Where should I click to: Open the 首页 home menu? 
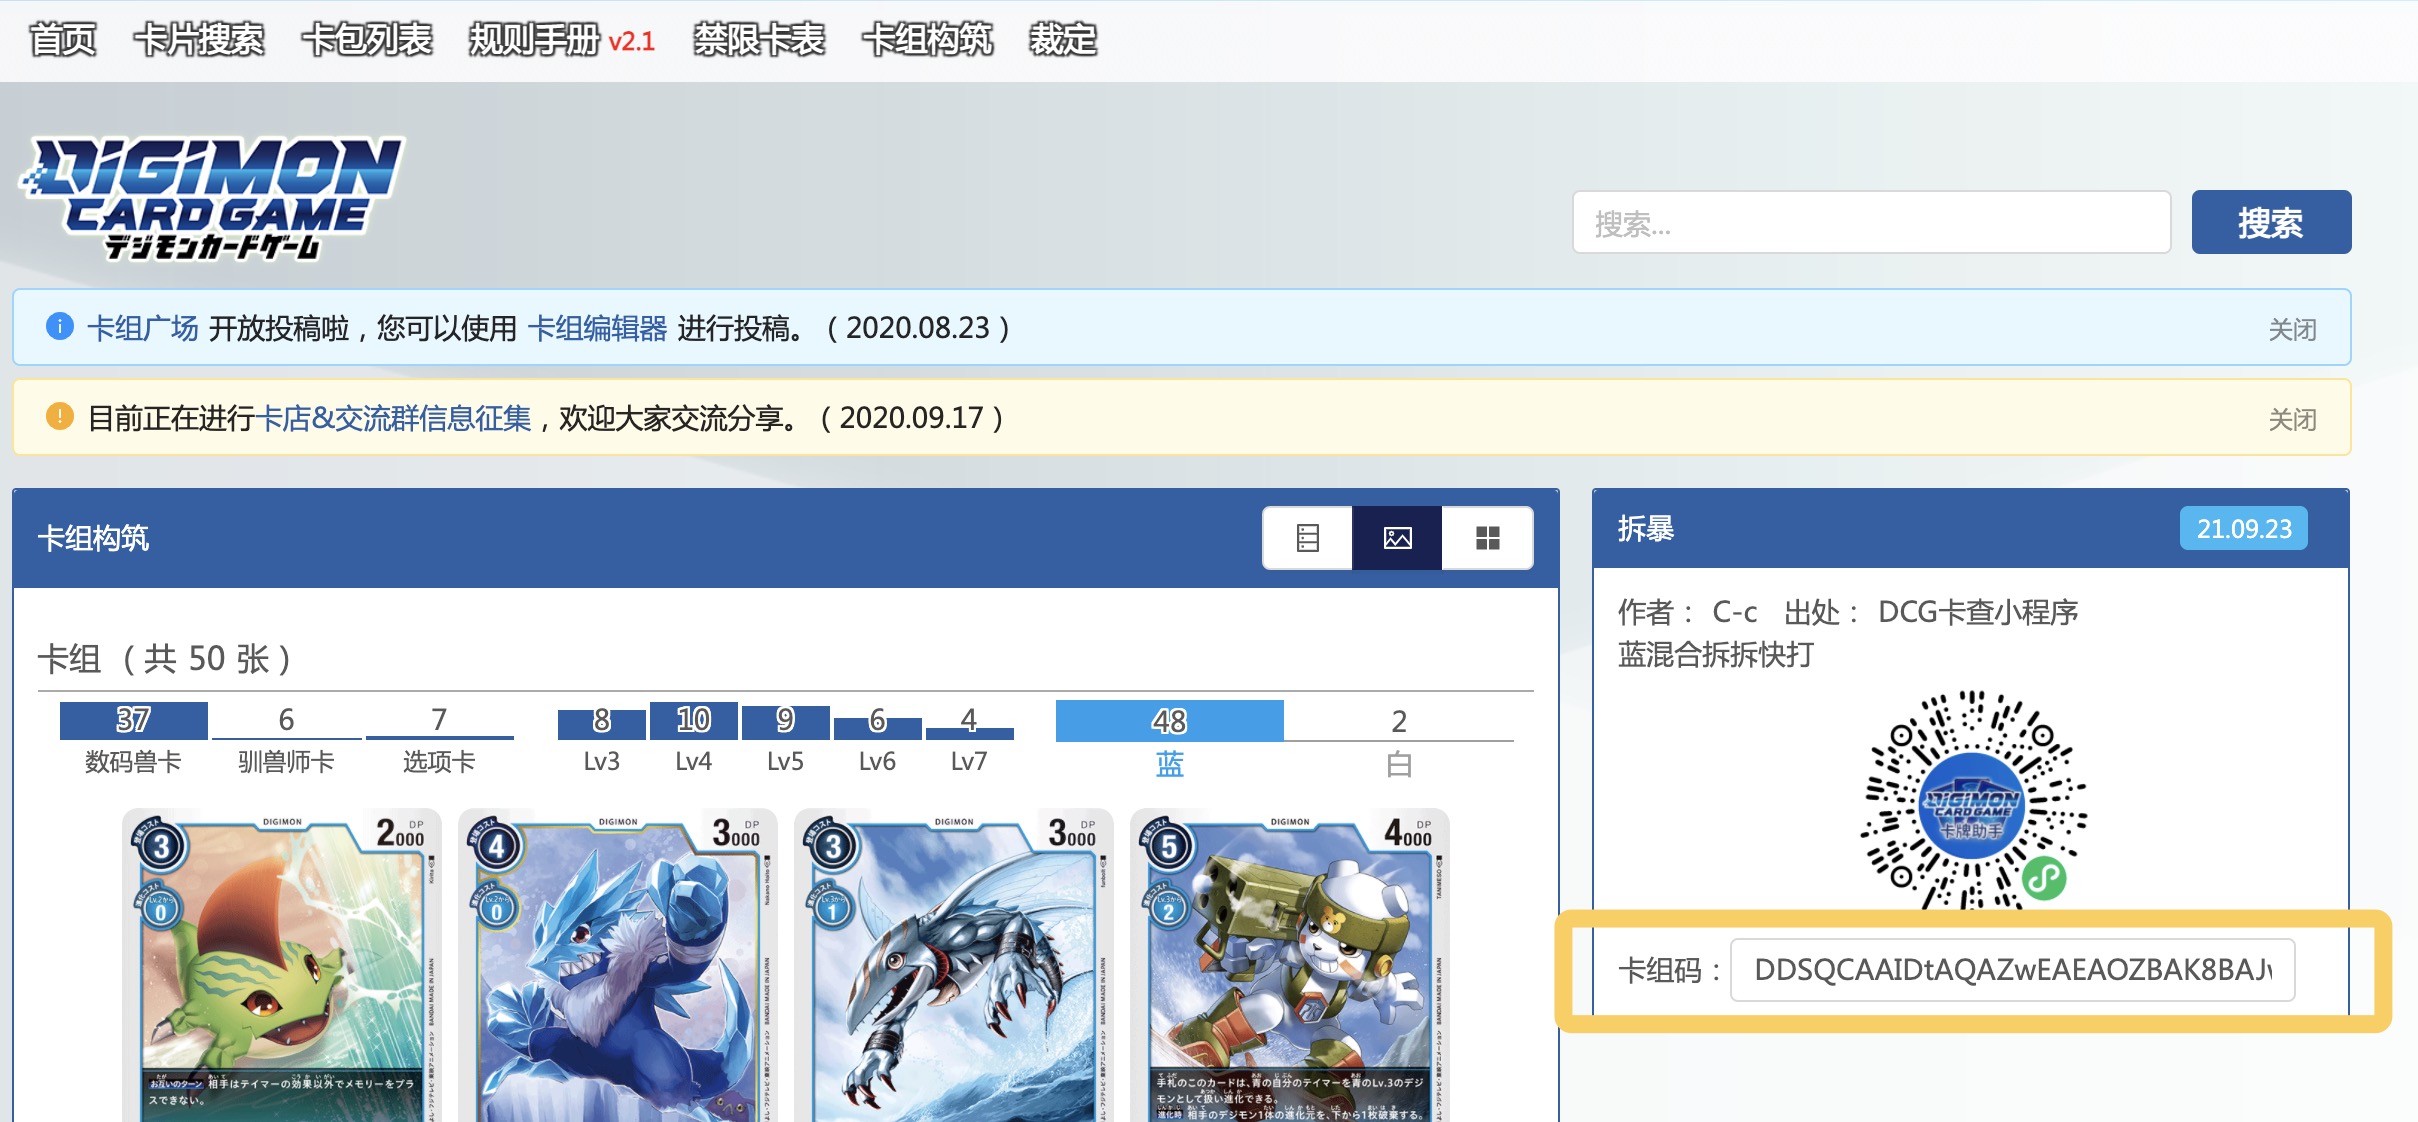click(x=62, y=40)
